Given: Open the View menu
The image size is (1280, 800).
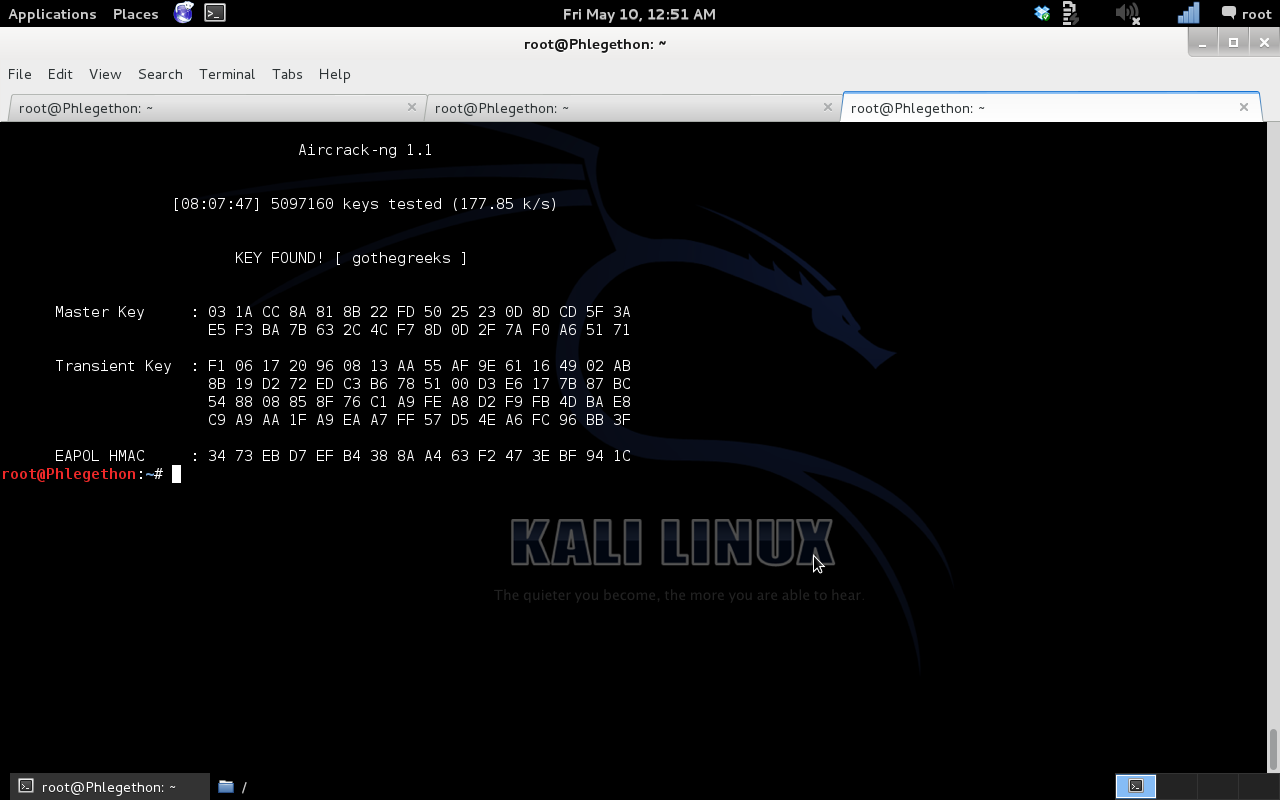Looking at the screenshot, I should [105, 74].
